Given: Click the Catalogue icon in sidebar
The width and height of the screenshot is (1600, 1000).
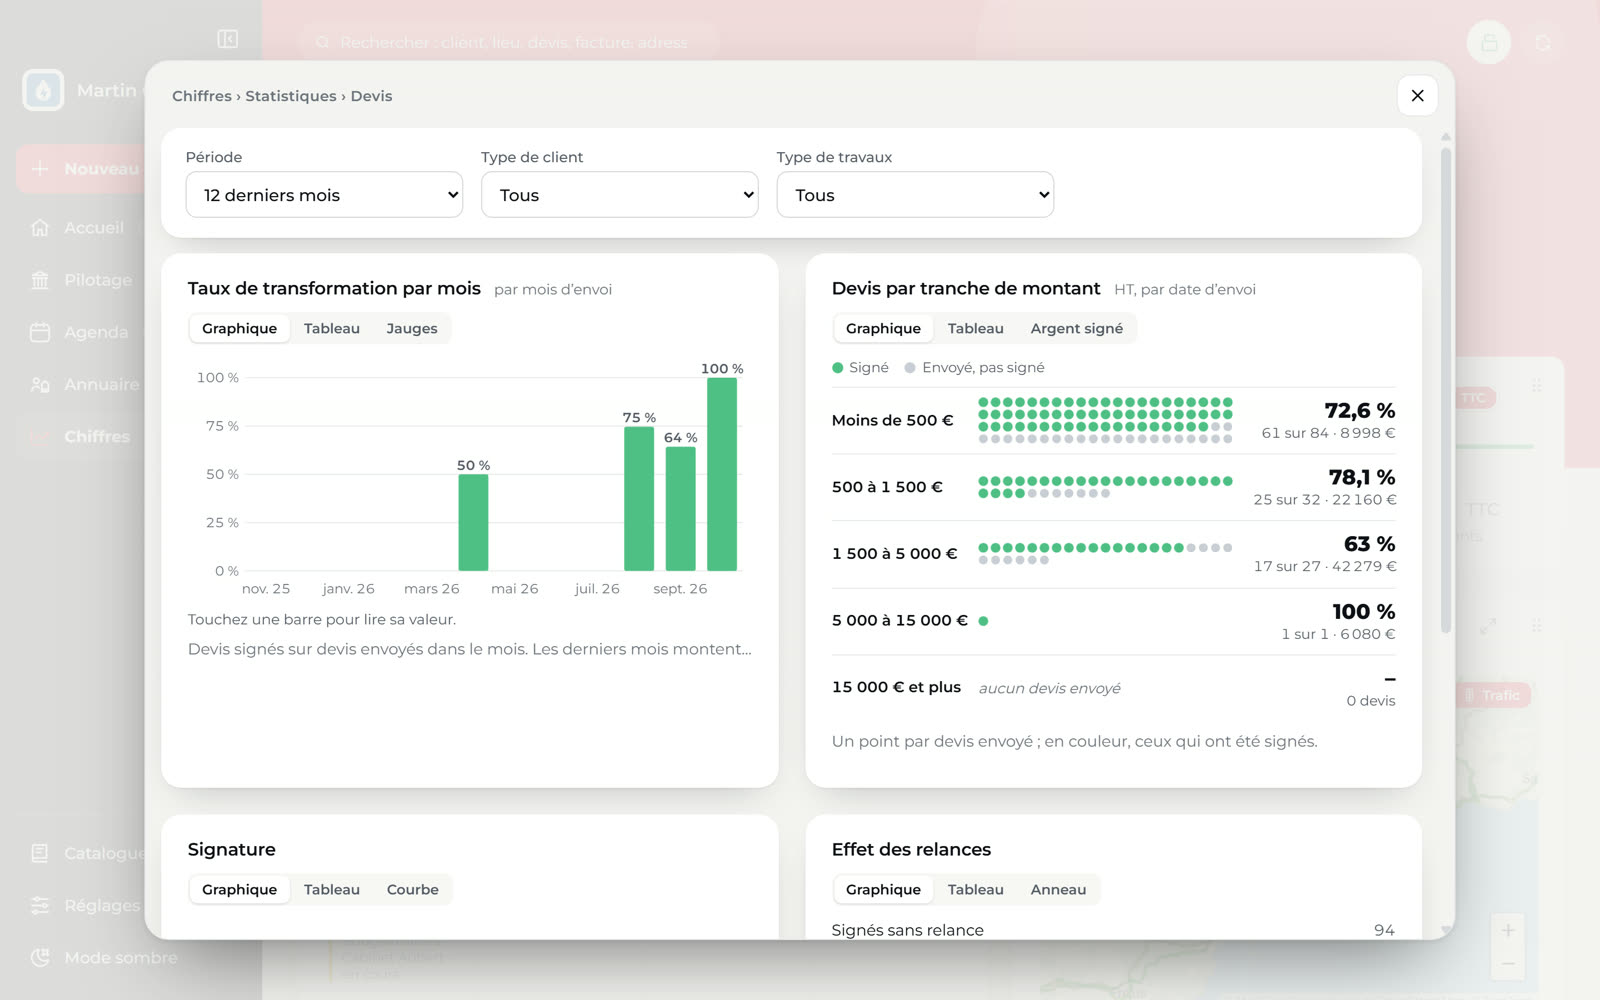Looking at the screenshot, I should tap(40, 853).
